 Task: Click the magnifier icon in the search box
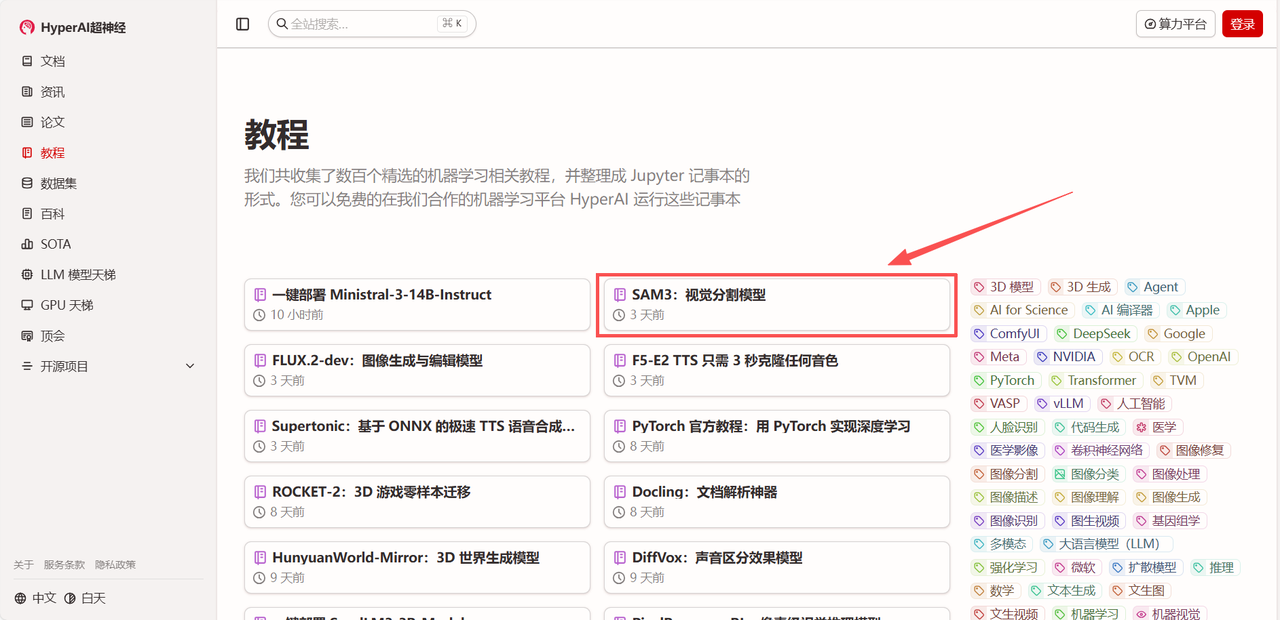point(282,24)
